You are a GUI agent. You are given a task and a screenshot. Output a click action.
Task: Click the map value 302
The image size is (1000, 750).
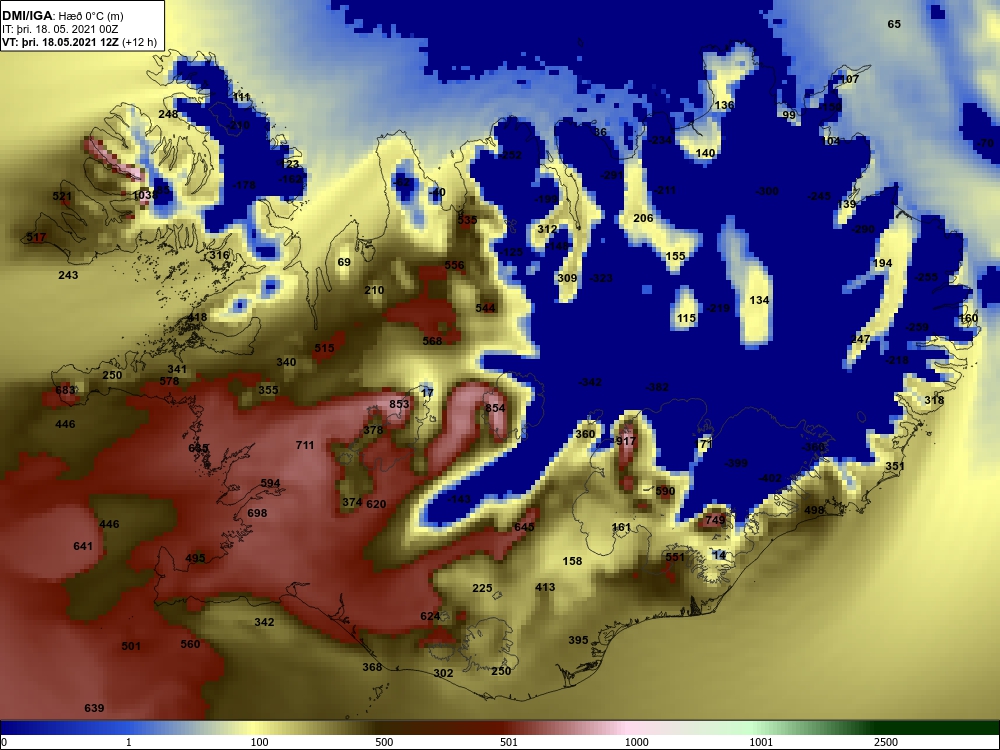(x=443, y=673)
